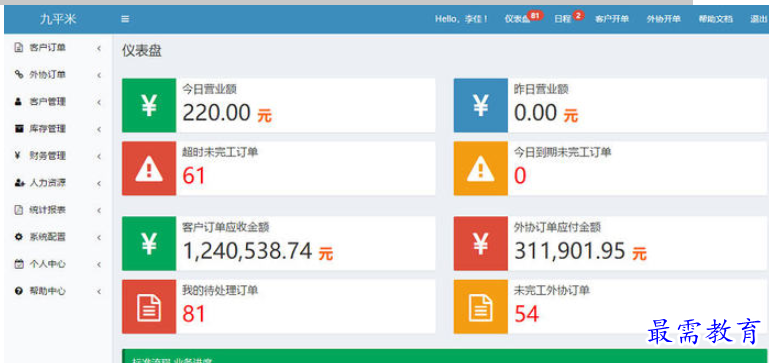
Task: Click the 人力资源 user-plus icon
Action: pos(19,183)
